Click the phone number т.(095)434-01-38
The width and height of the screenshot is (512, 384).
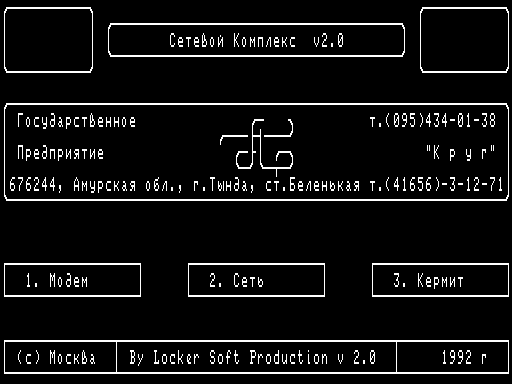pos(433,121)
